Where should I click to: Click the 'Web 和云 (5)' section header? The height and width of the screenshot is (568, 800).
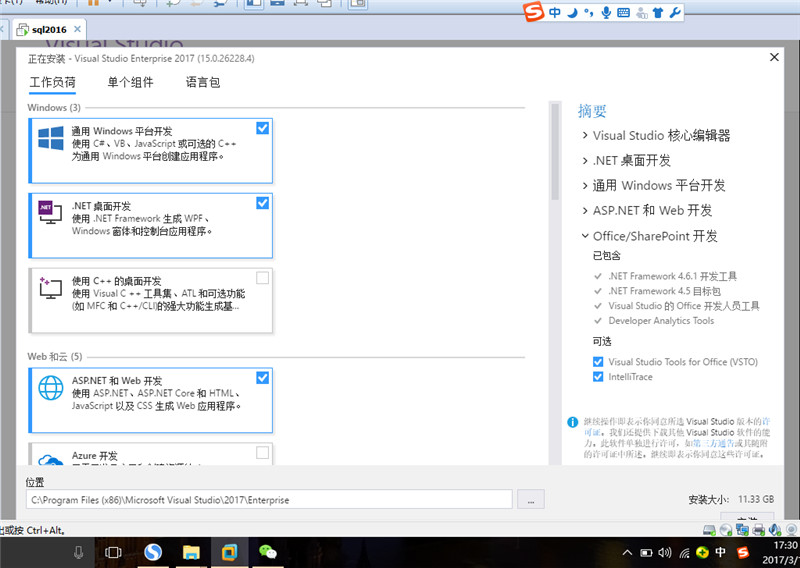tap(55, 356)
